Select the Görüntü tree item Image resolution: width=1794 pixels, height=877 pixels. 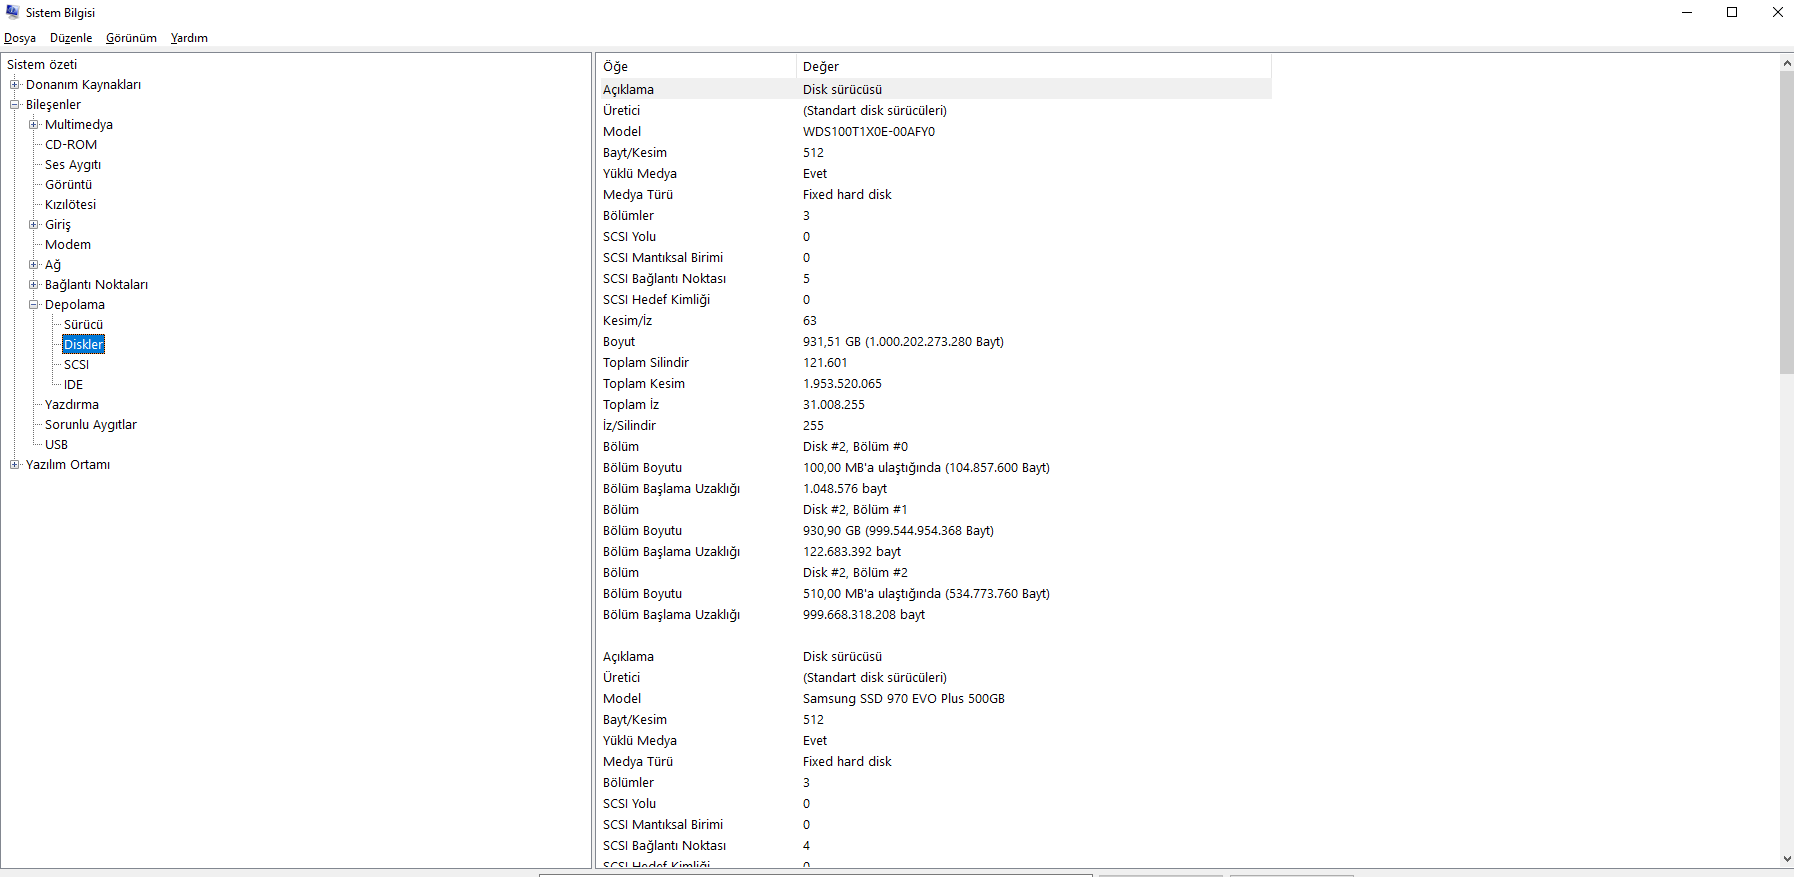tap(68, 185)
